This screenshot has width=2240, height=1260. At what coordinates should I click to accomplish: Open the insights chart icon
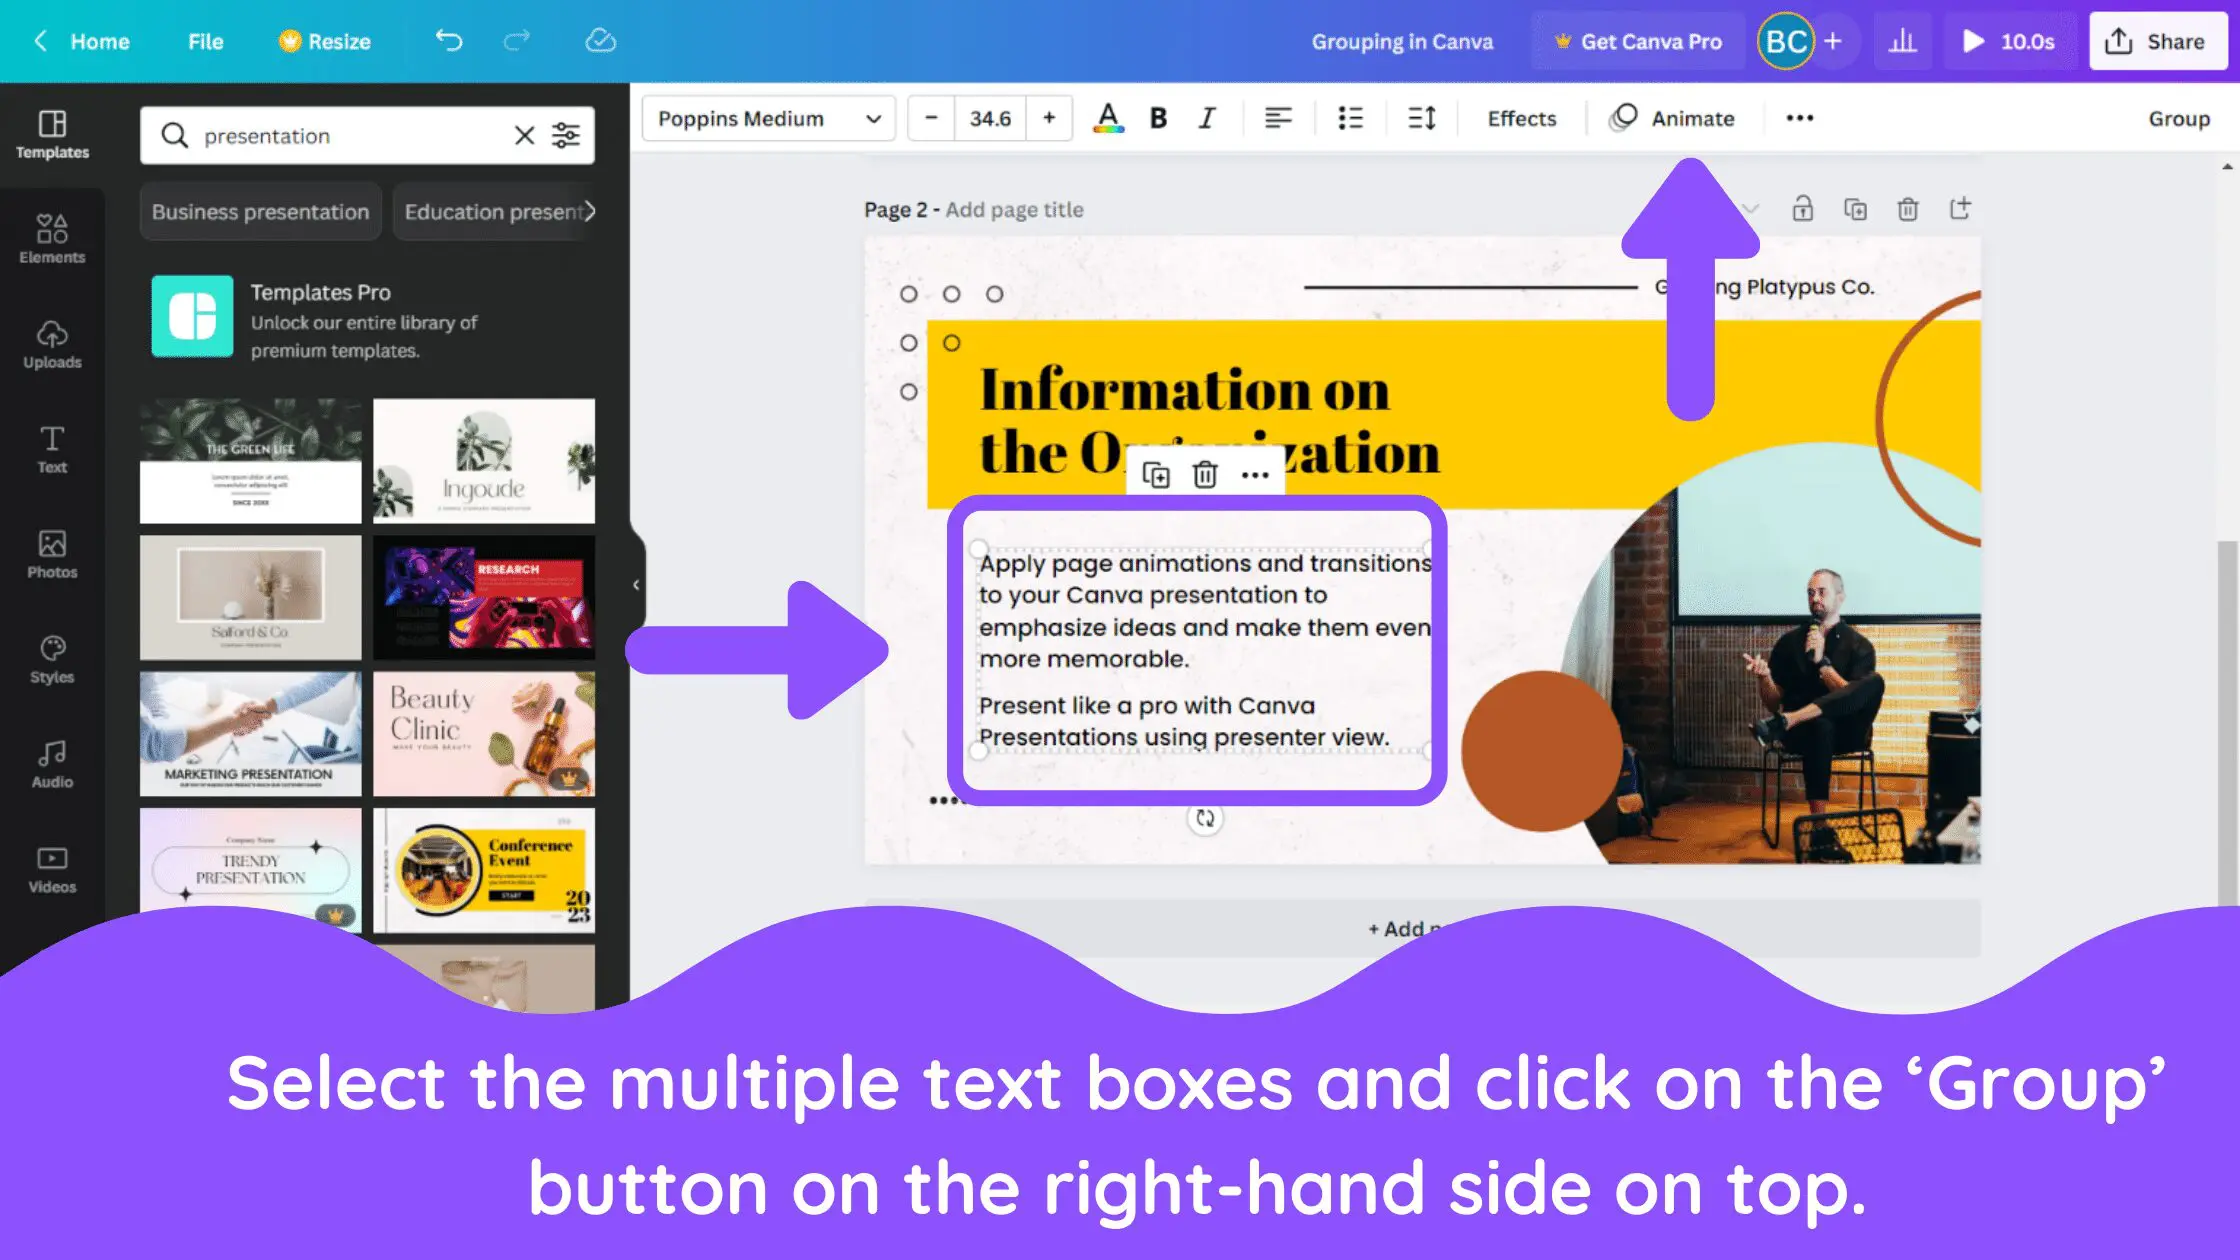[x=1902, y=41]
